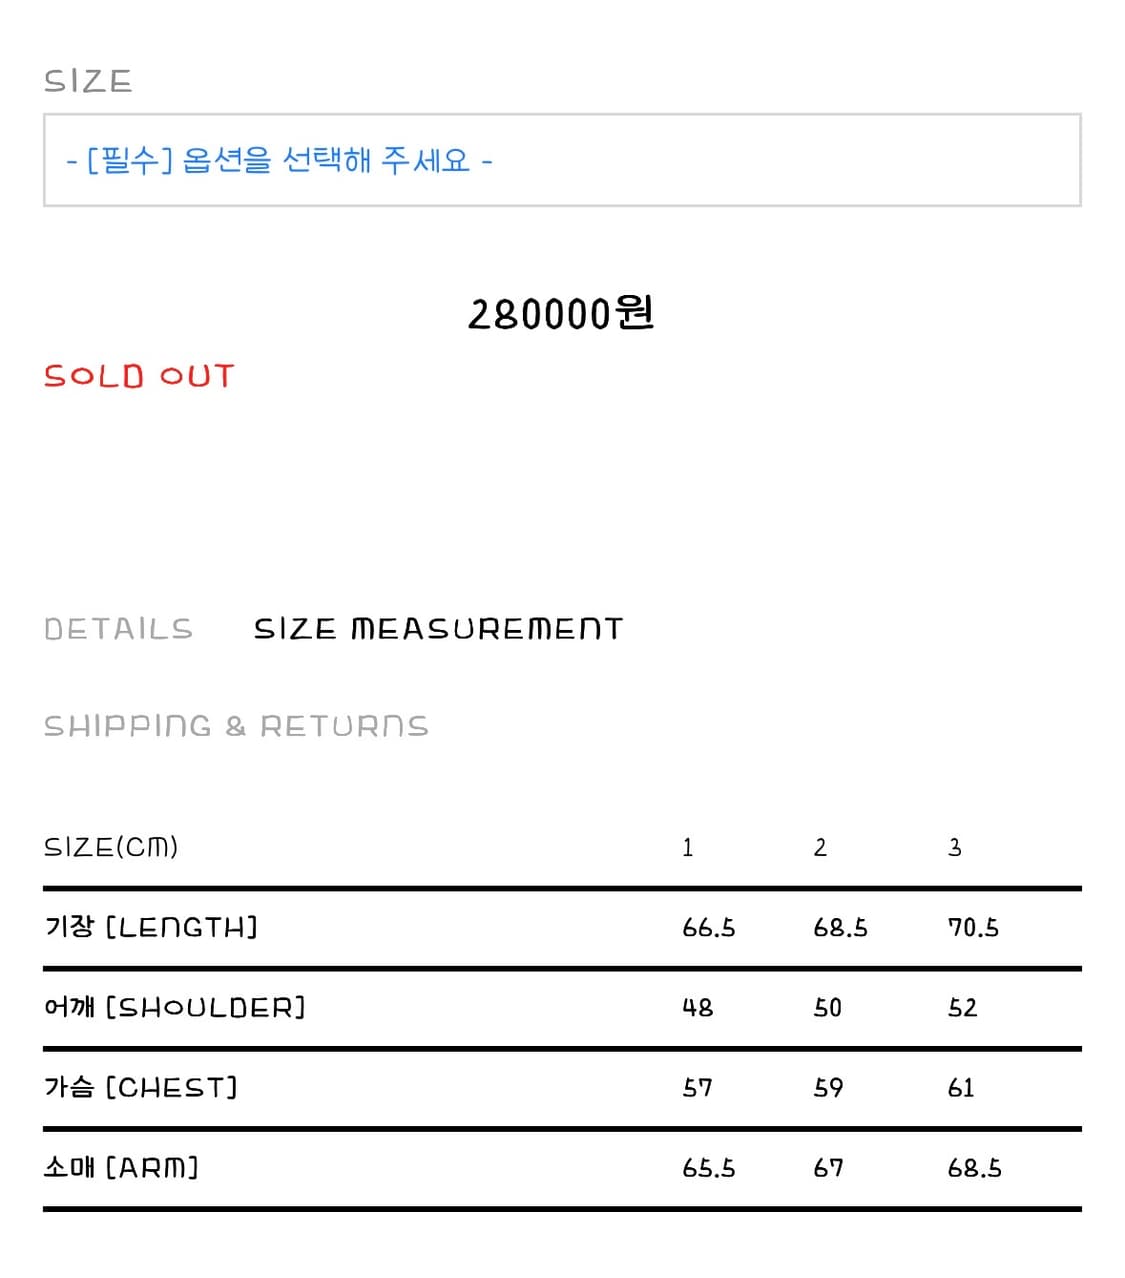The width and height of the screenshot is (1125, 1278).
Task: Click the 280000원 price text
Action: [561, 313]
